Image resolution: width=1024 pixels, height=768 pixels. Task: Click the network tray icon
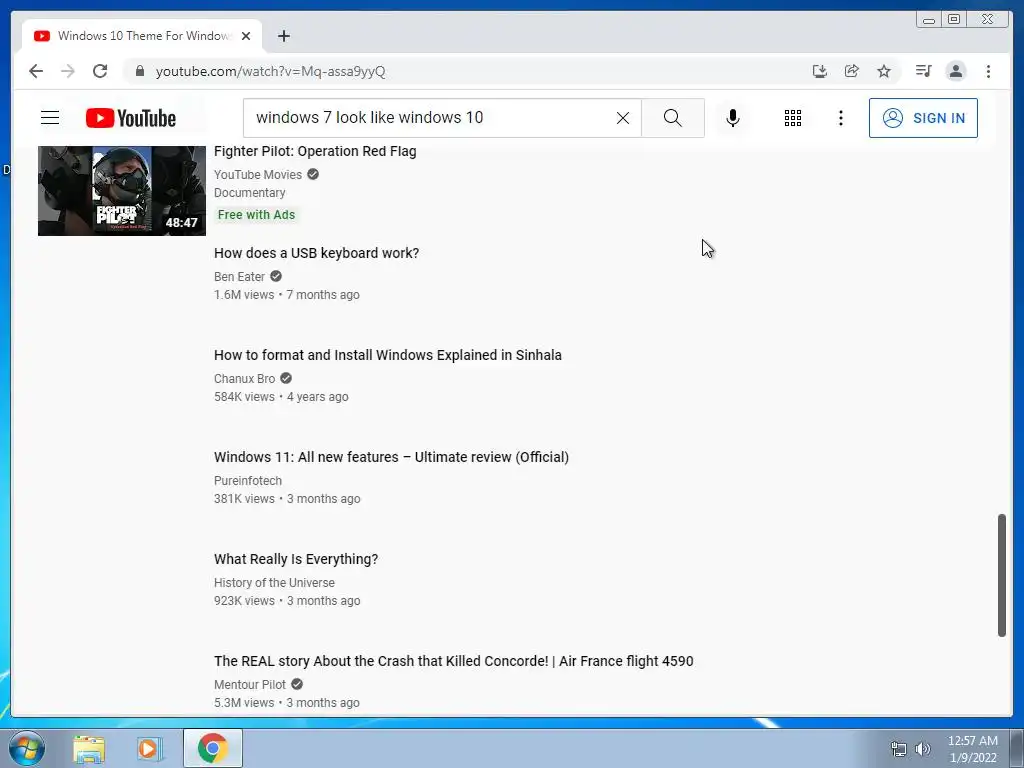click(899, 749)
